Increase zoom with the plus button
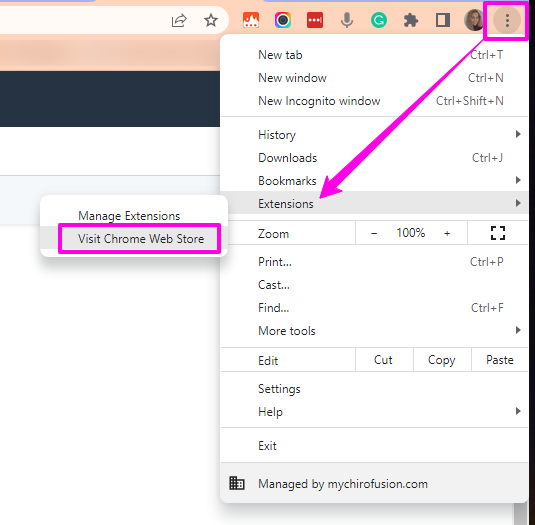Image resolution: width=535 pixels, height=525 pixels. (447, 233)
